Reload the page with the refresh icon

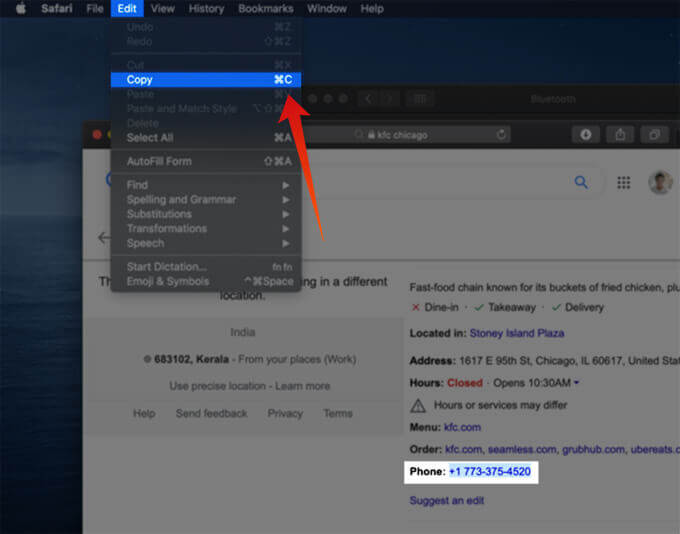pyautogui.click(x=501, y=134)
